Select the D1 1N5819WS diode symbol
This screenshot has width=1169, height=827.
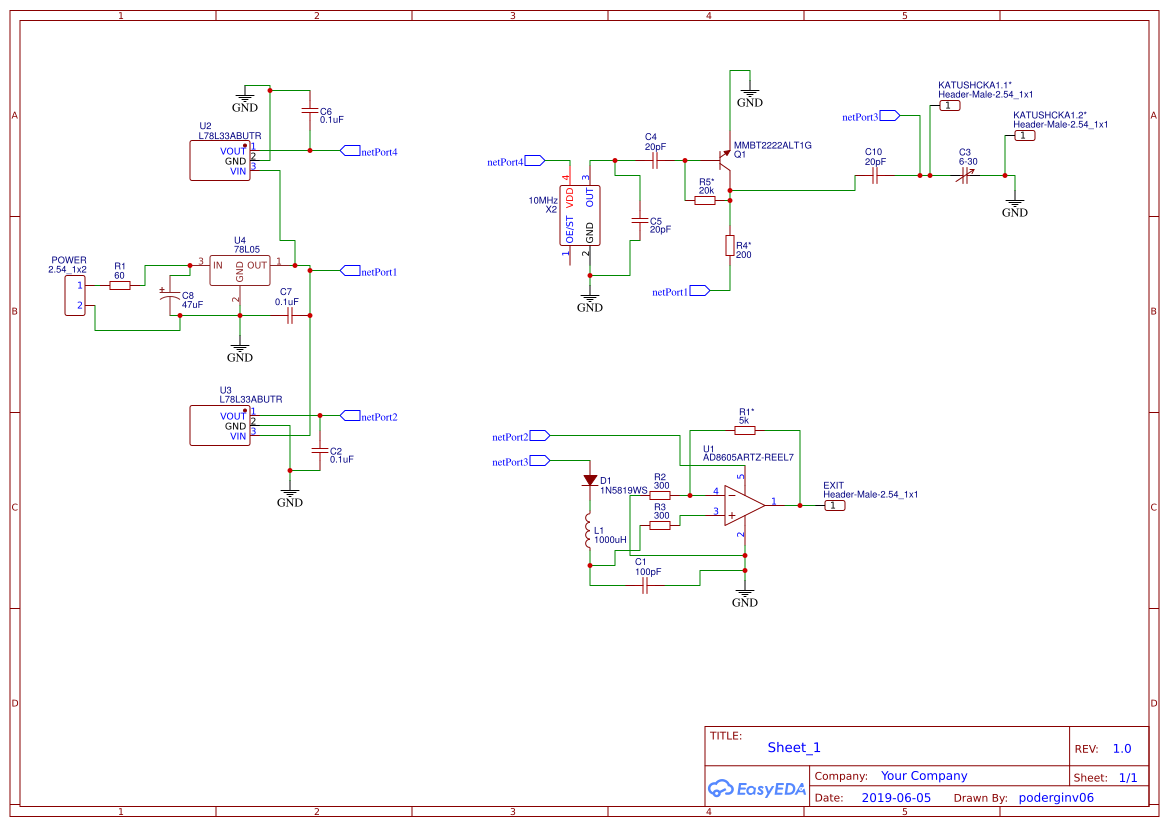590,481
